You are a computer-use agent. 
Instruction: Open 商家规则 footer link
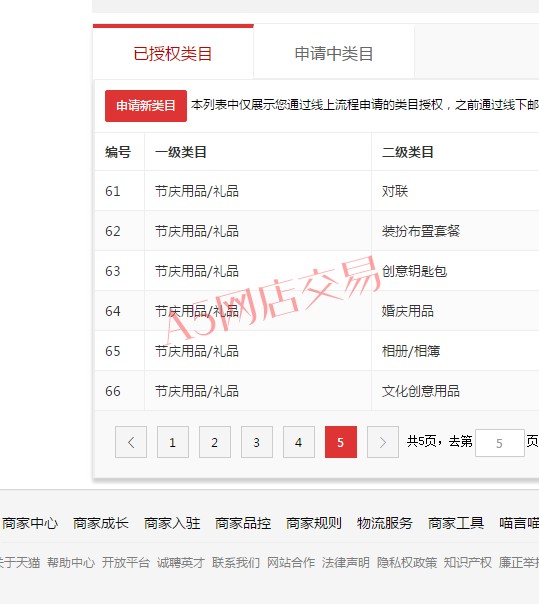pyautogui.click(x=314, y=523)
